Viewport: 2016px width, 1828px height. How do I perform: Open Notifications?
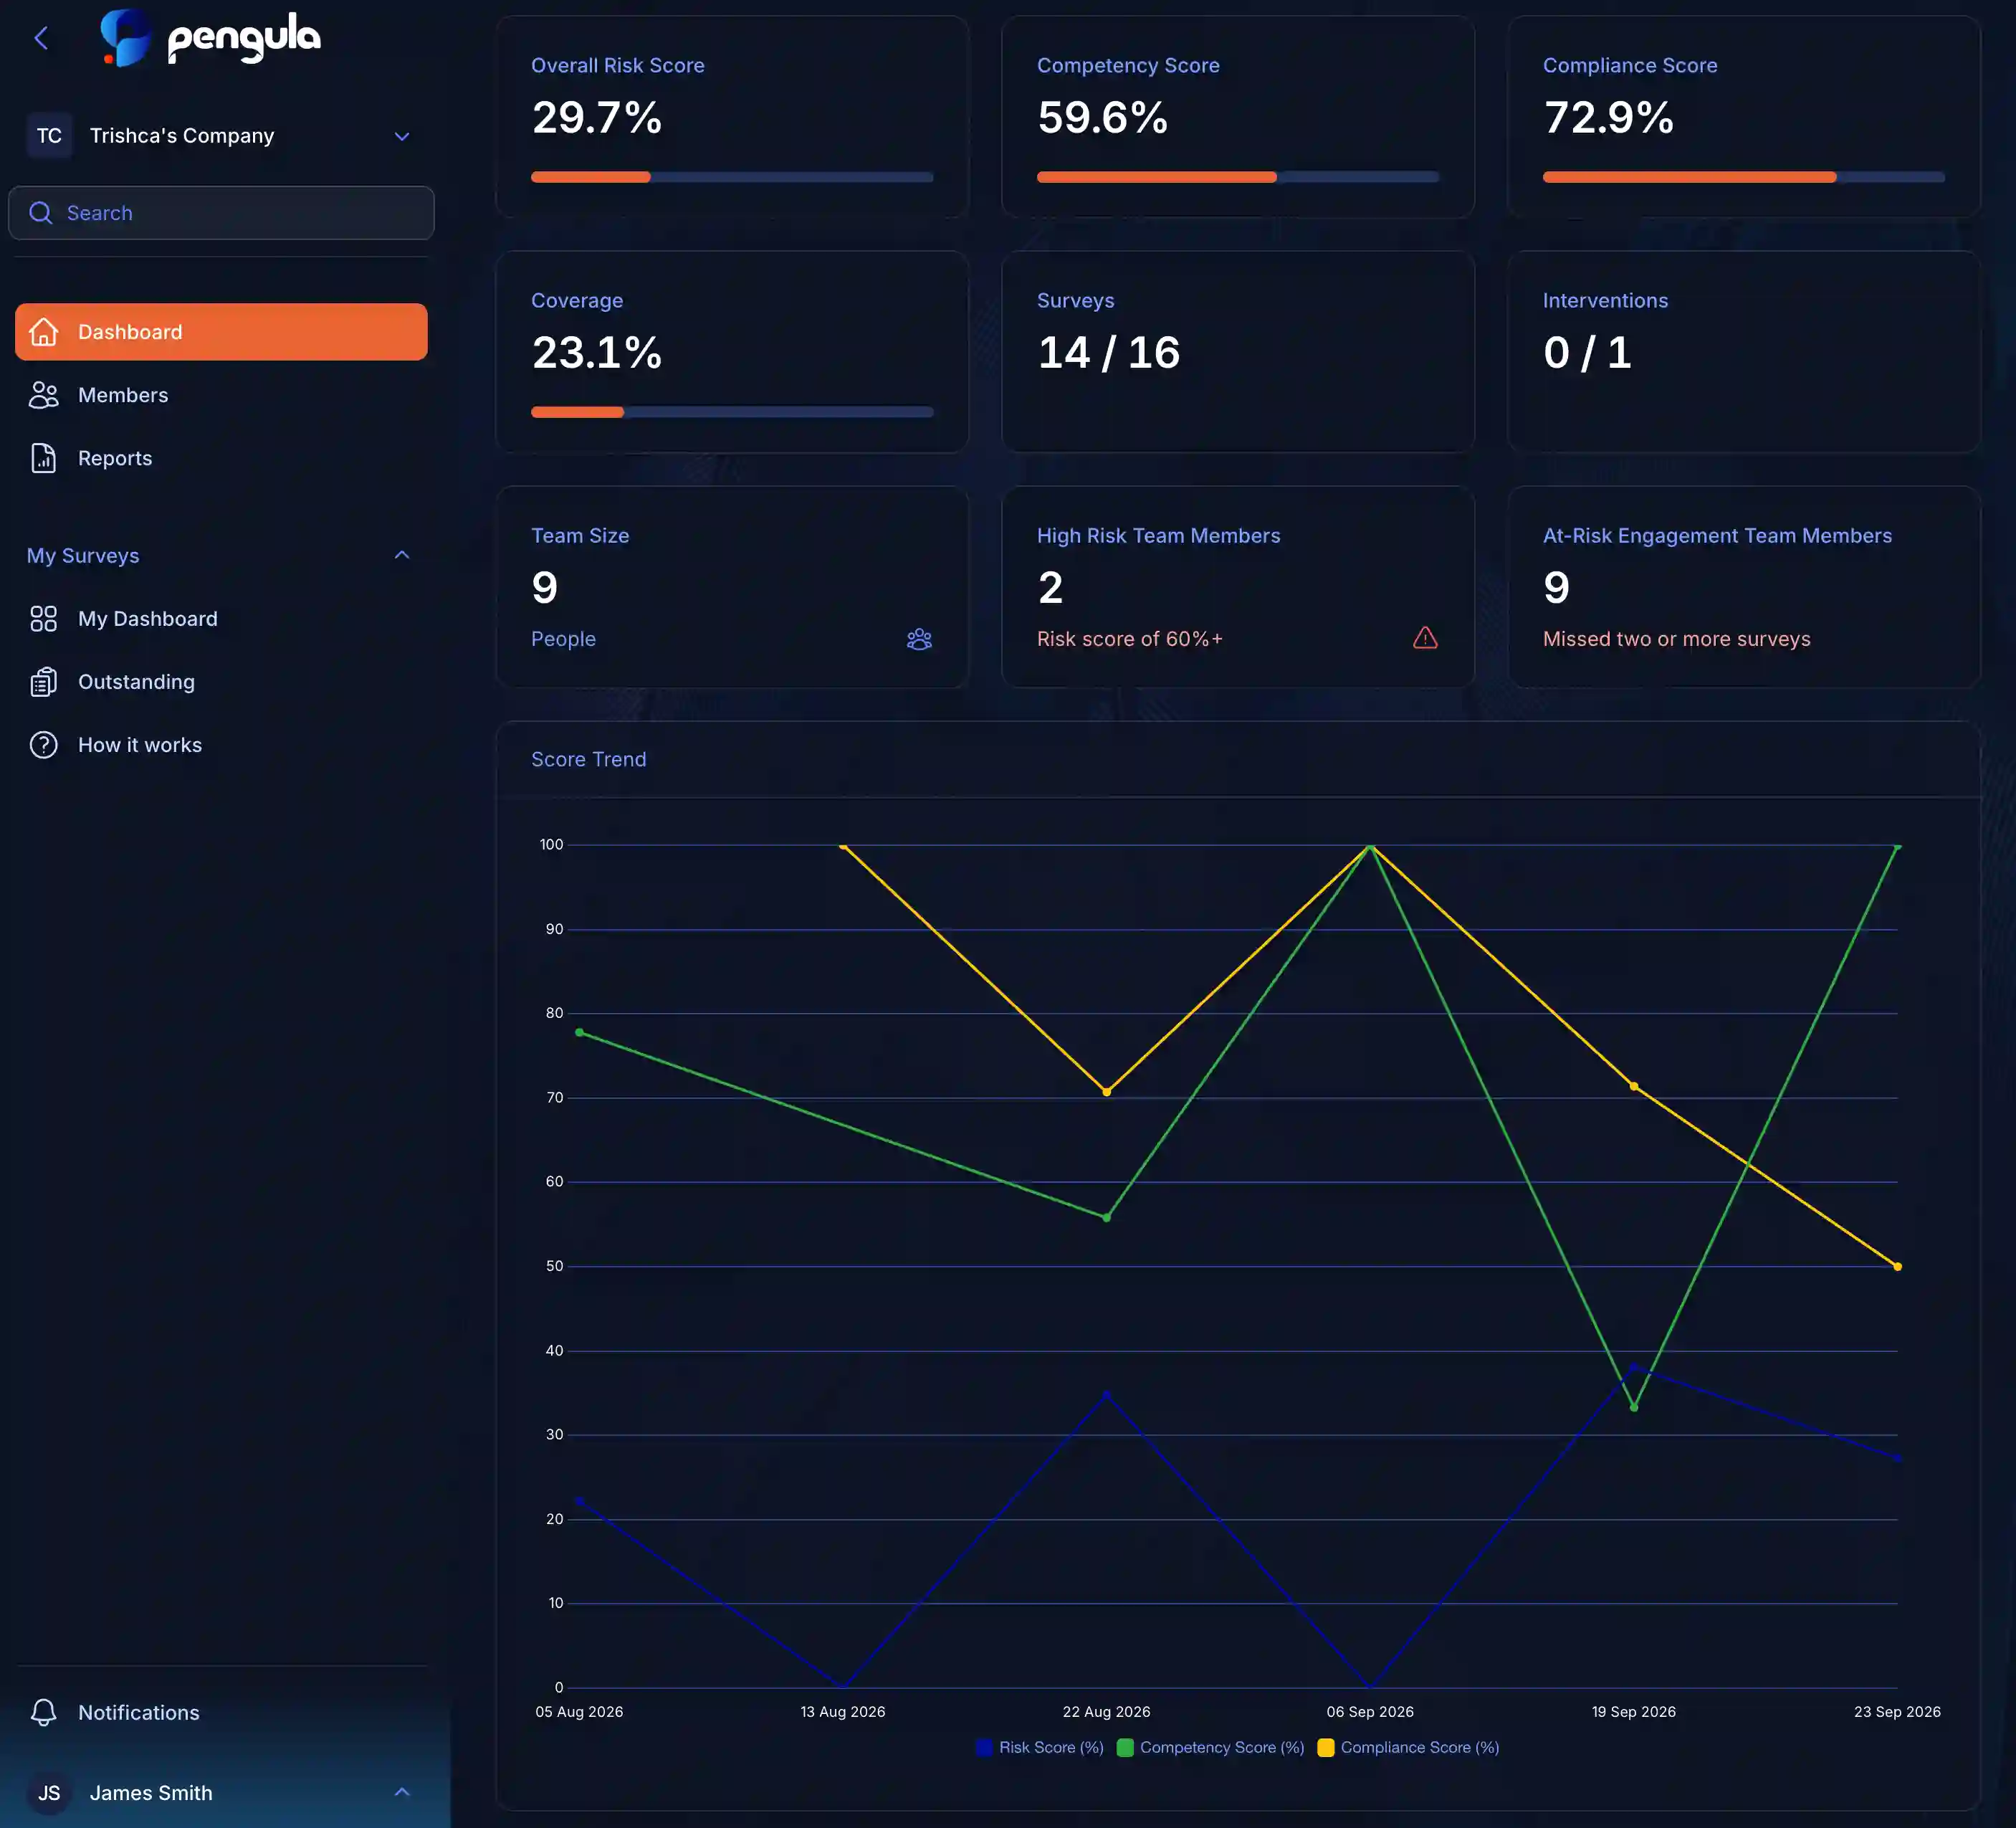(x=221, y=1712)
